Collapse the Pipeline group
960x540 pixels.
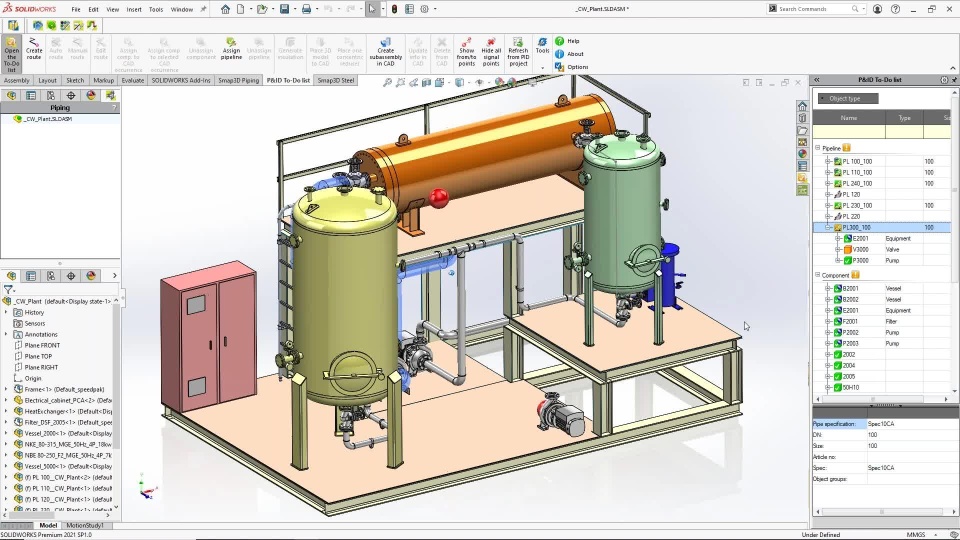click(x=817, y=148)
